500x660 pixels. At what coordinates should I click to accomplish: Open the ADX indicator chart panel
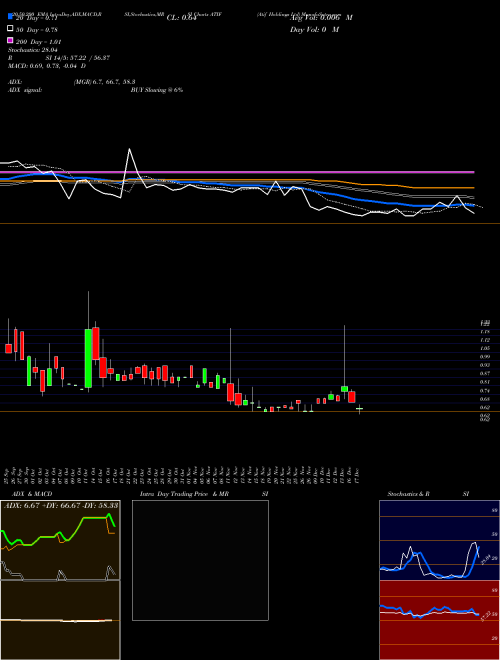pyautogui.click(x=60, y=540)
